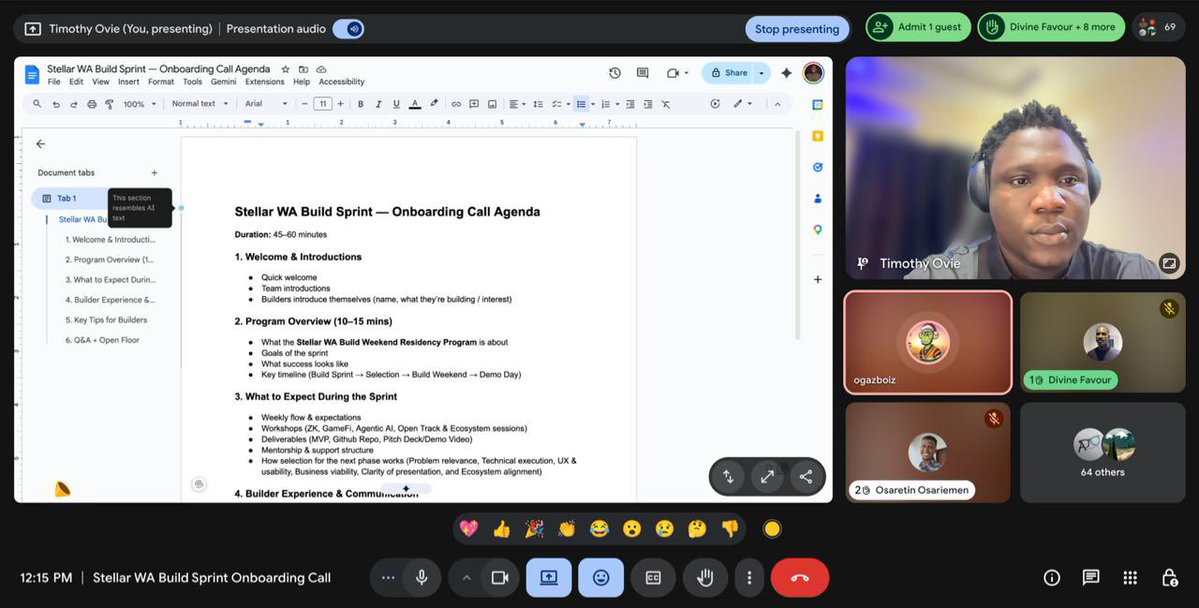1199x608 pixels.
Task: Open the Extensions menu
Action: (265, 82)
